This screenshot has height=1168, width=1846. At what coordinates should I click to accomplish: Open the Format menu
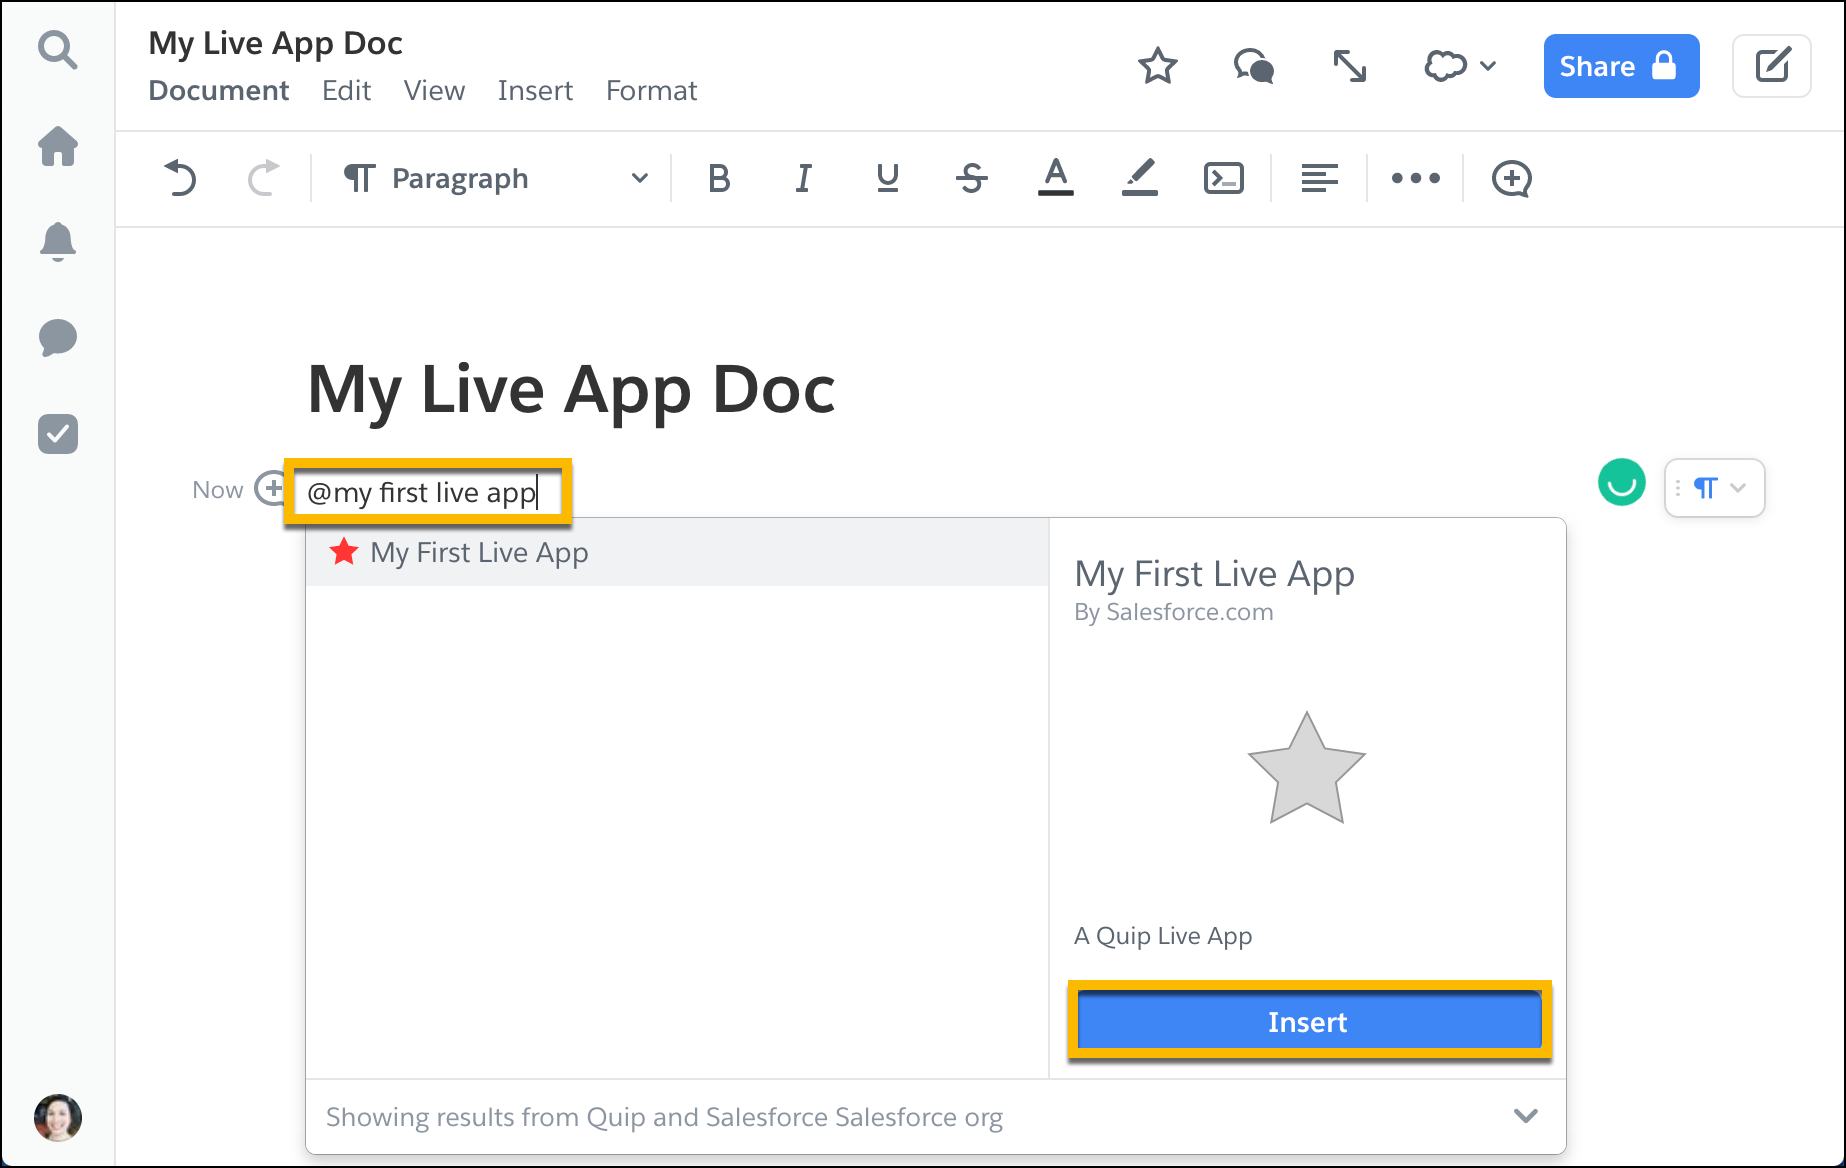[x=651, y=91]
